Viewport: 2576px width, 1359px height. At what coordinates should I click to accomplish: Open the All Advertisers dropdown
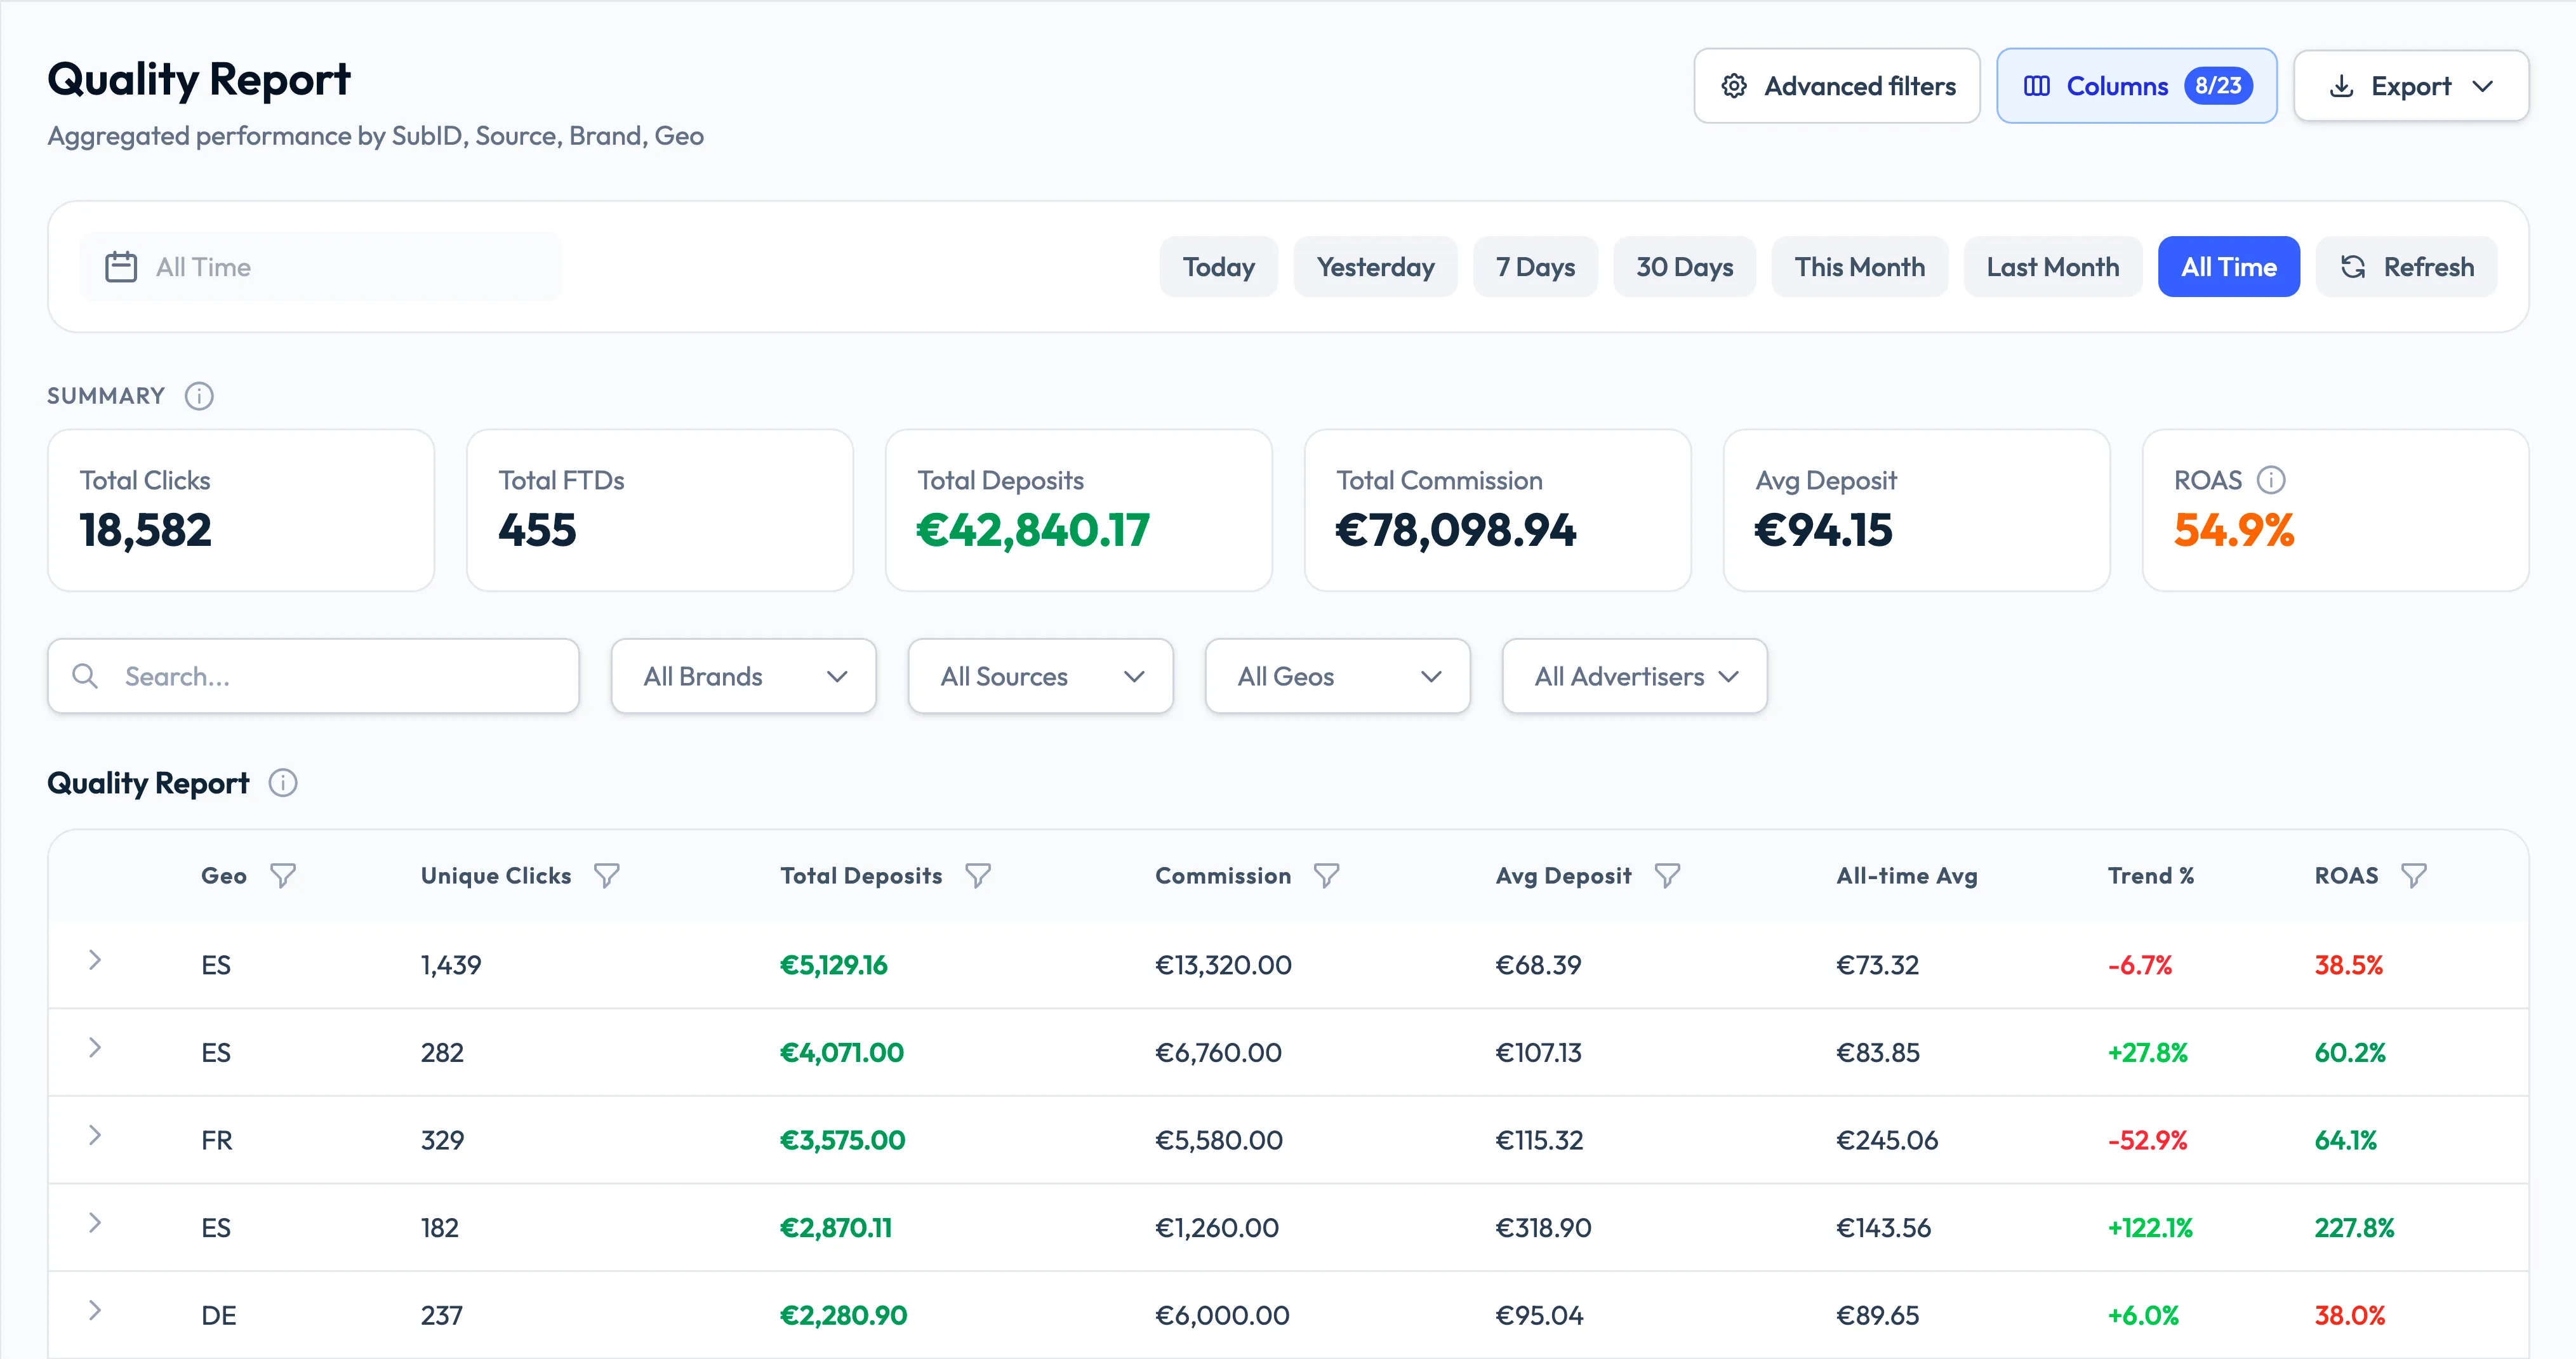click(x=1635, y=676)
